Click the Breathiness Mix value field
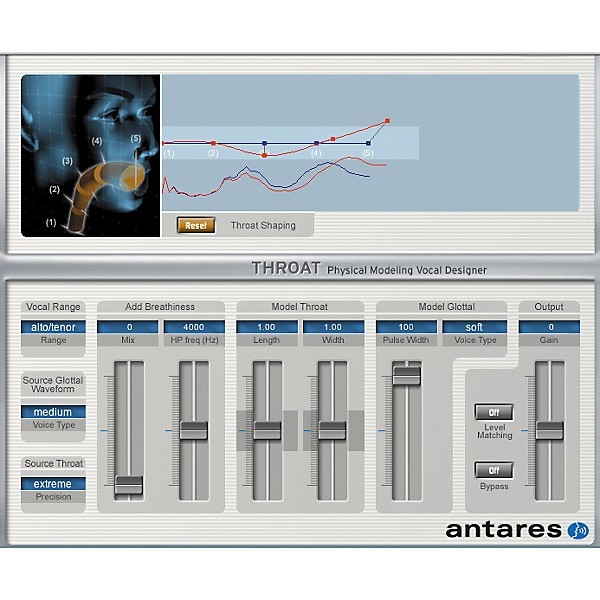Viewport: 600px width, 600px height. (x=127, y=327)
